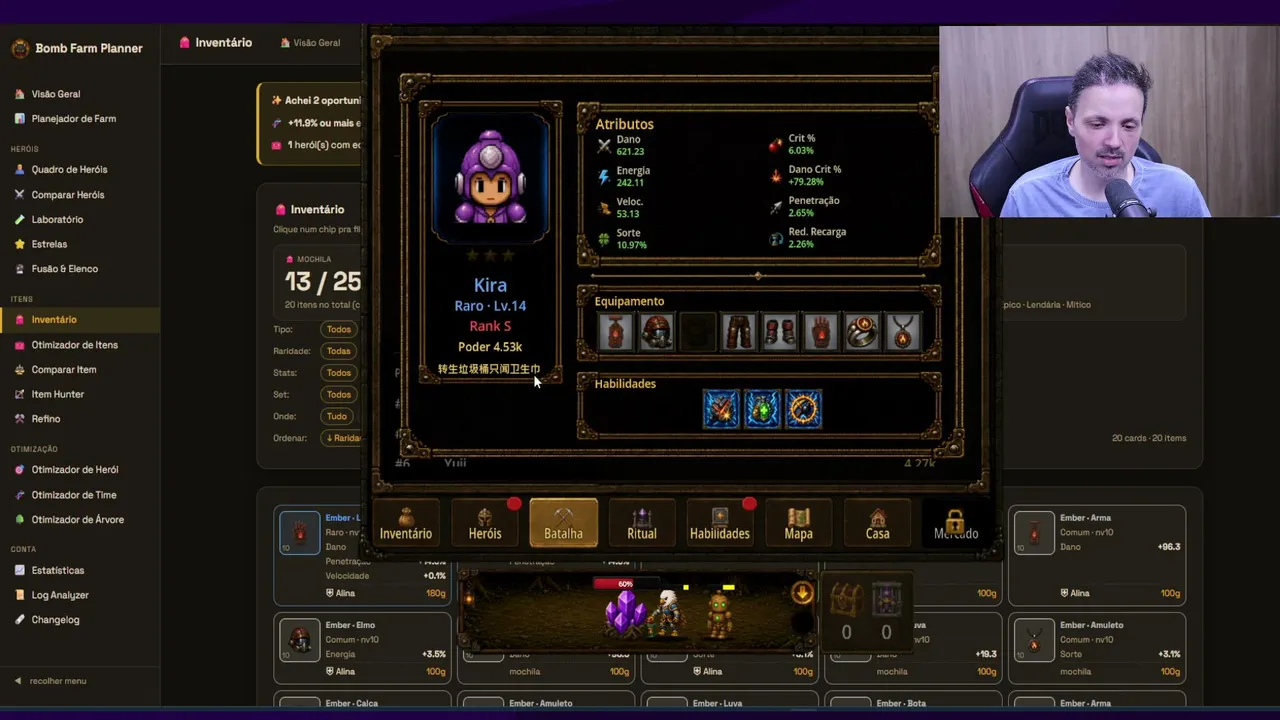Click the Crit % value 6.03%
Viewport: 1280px width, 720px height.
coord(801,151)
